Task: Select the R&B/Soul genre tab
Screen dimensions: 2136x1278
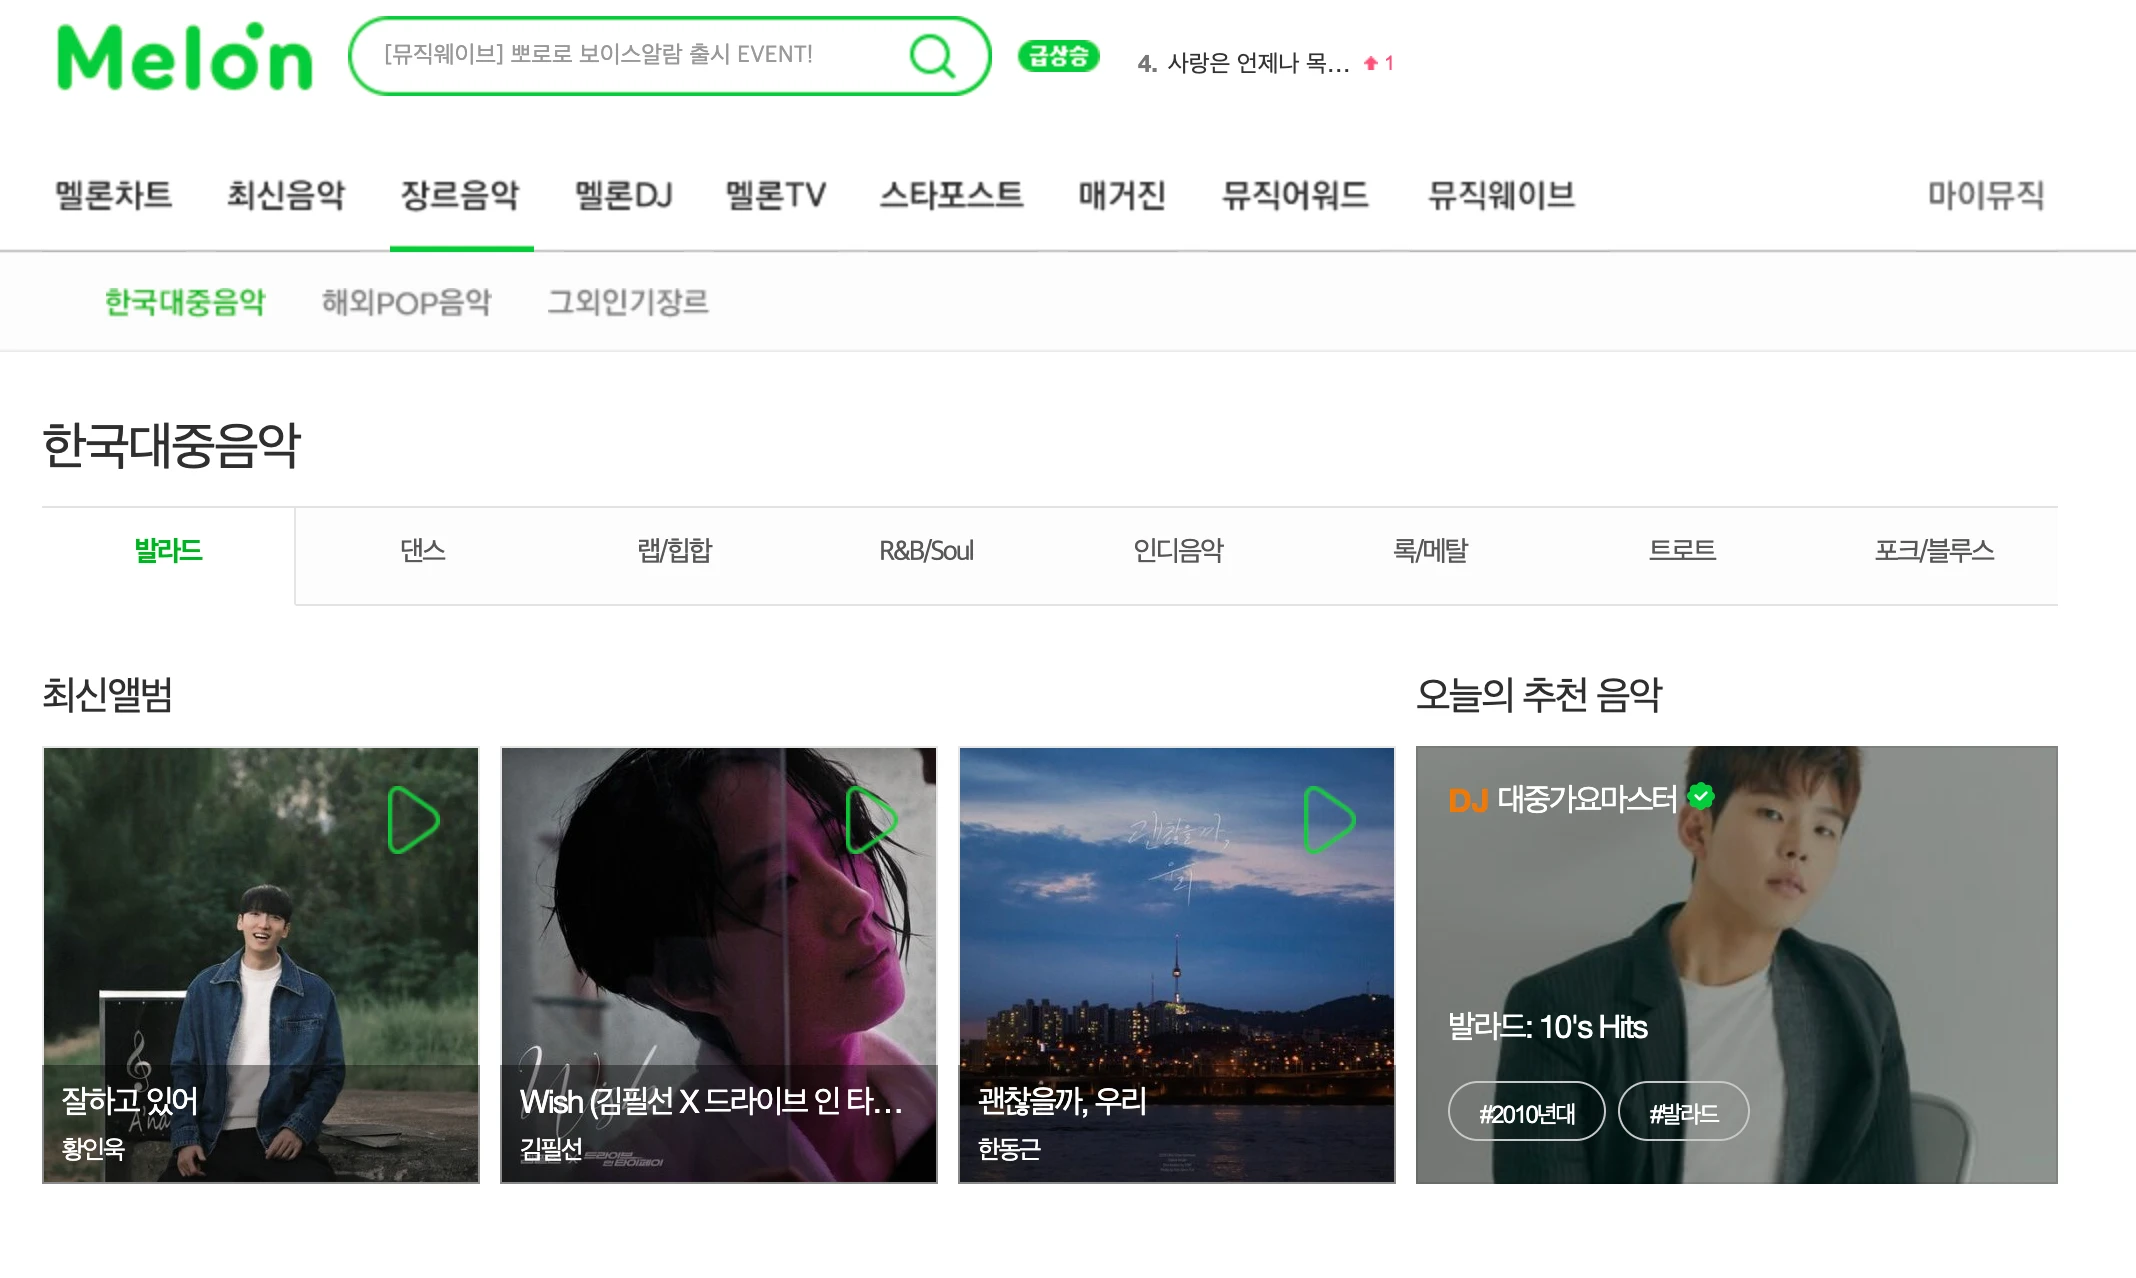Action: pyautogui.click(x=926, y=551)
